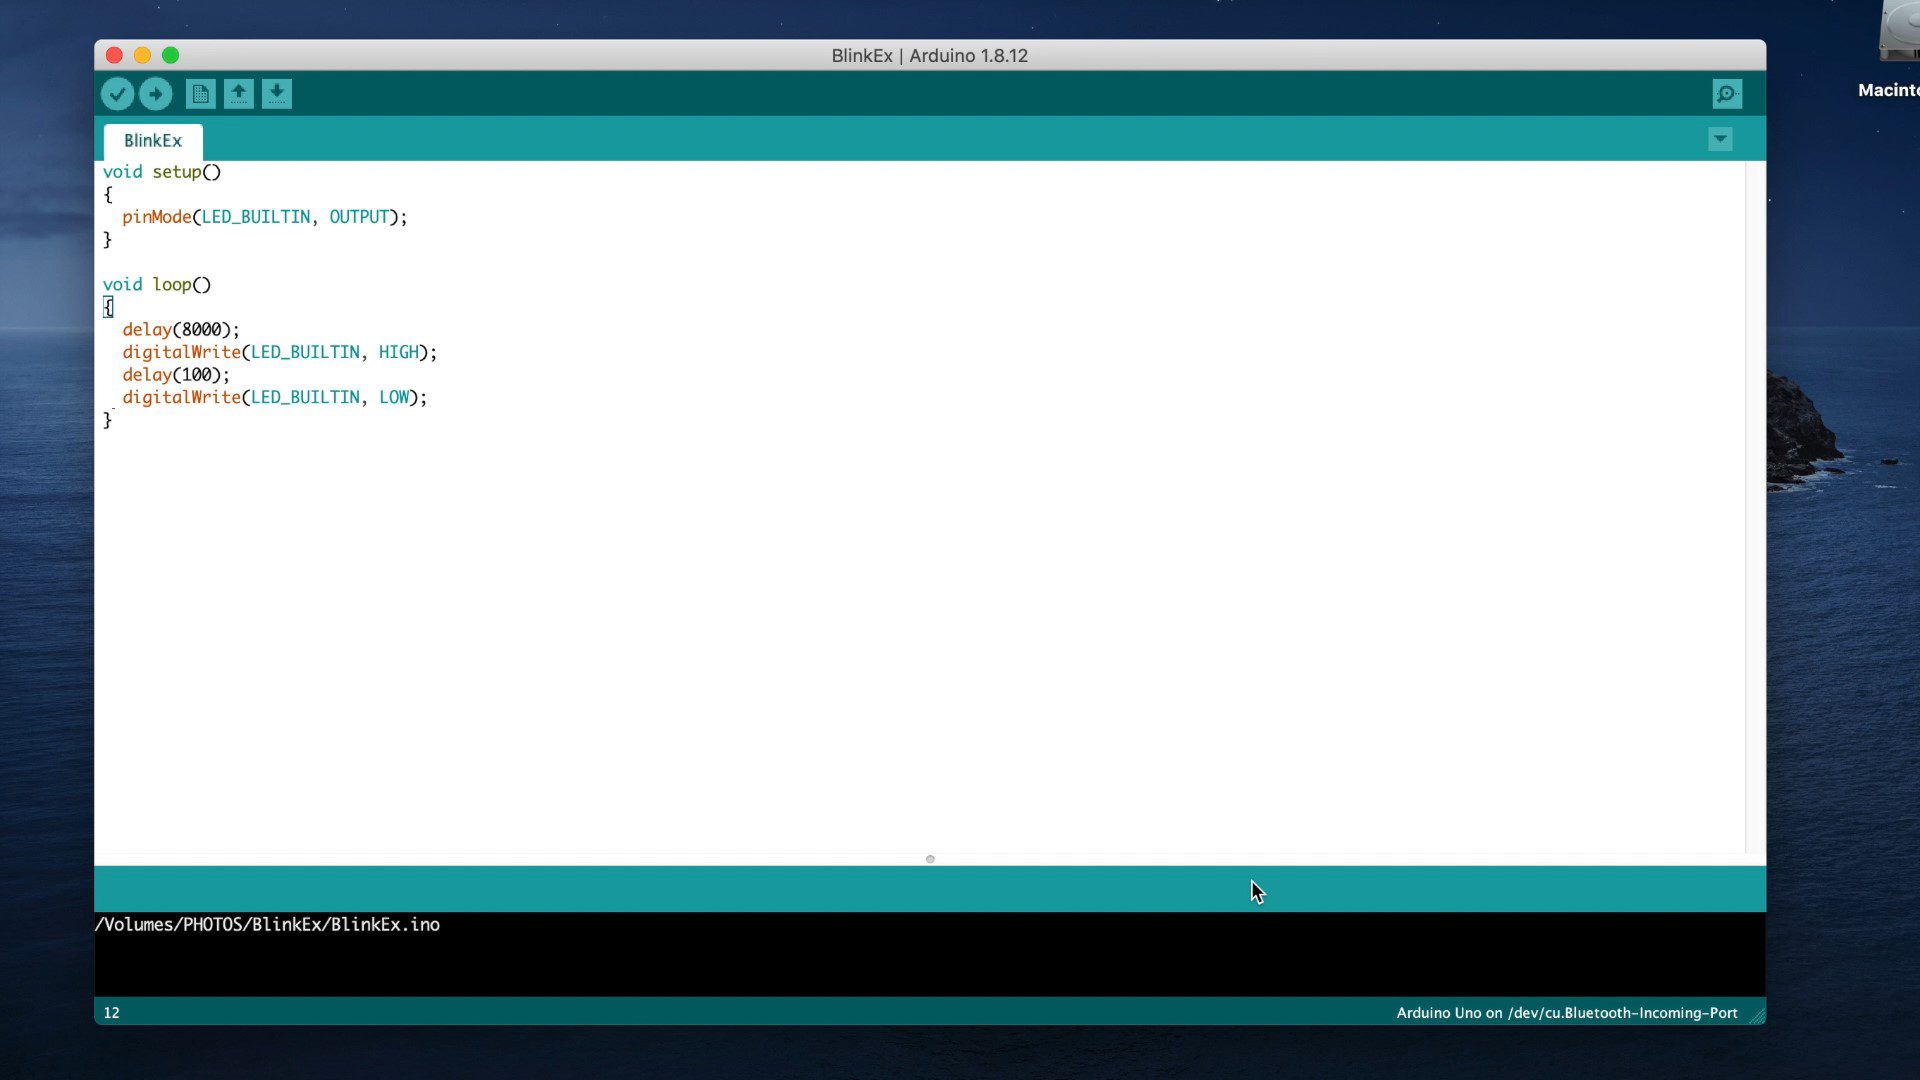Click the editor vertical scrollbar track

tap(1755, 500)
